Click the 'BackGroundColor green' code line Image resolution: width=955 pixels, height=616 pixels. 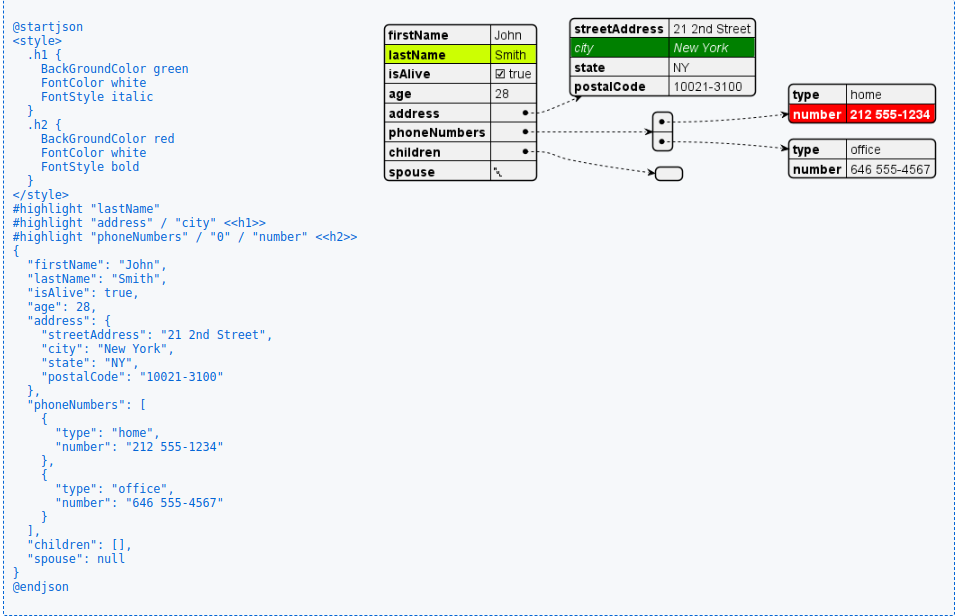pos(115,69)
